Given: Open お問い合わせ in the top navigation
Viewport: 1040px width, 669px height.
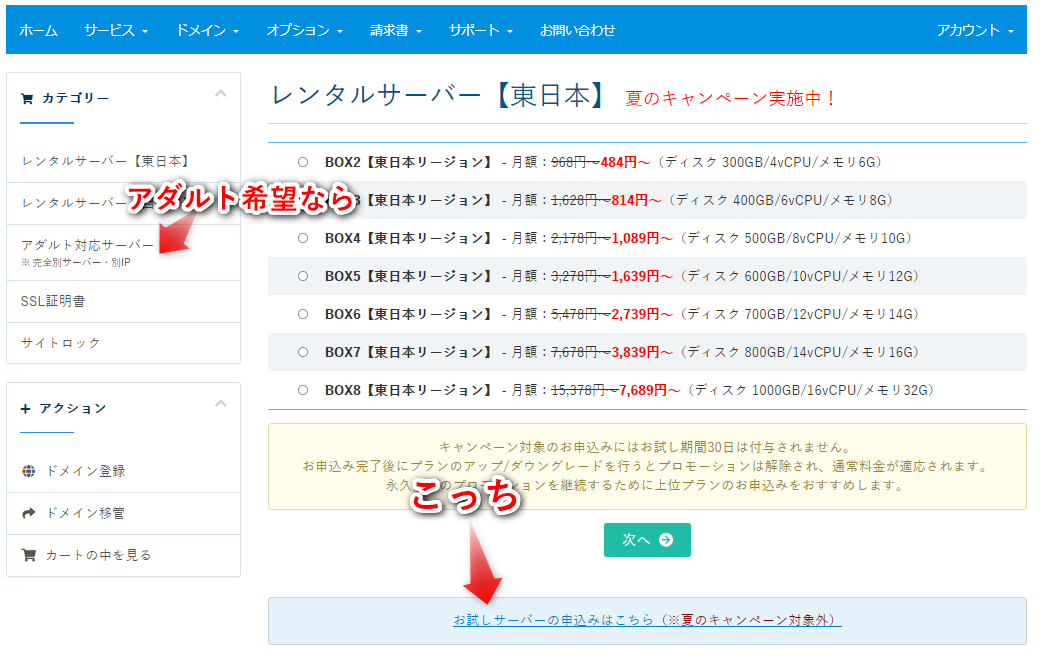Looking at the screenshot, I should coord(577,30).
